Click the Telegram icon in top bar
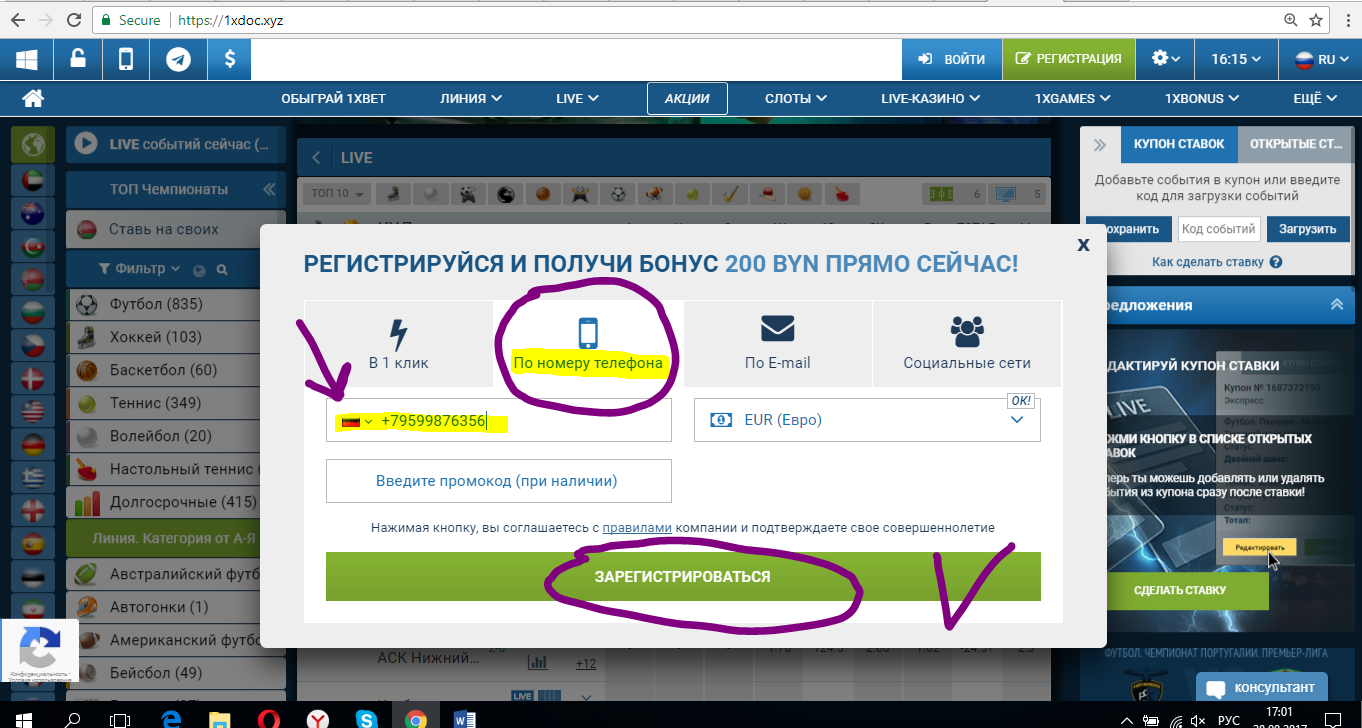 pos(179,59)
